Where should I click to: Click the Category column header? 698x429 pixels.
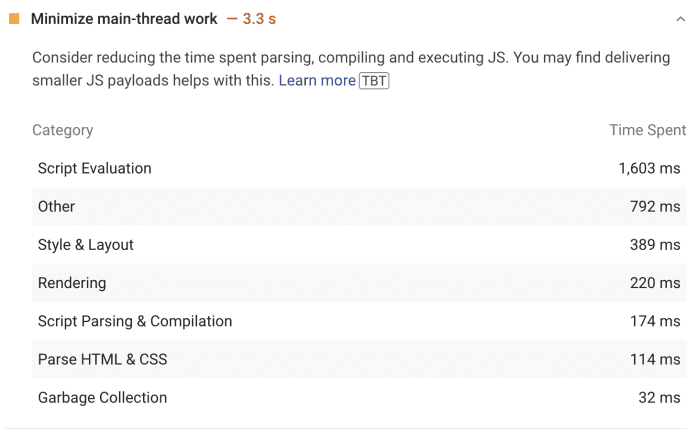pyautogui.click(x=63, y=130)
